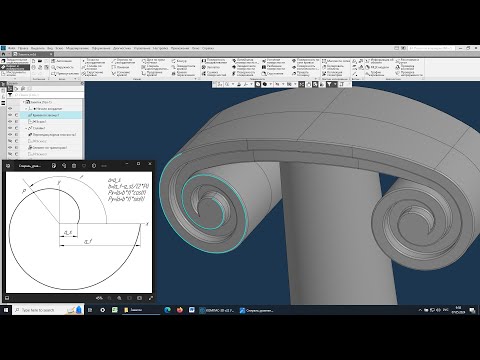Show the hidden Эскиз:3 item
This screenshot has width=480, height=360.
pos(10,154)
